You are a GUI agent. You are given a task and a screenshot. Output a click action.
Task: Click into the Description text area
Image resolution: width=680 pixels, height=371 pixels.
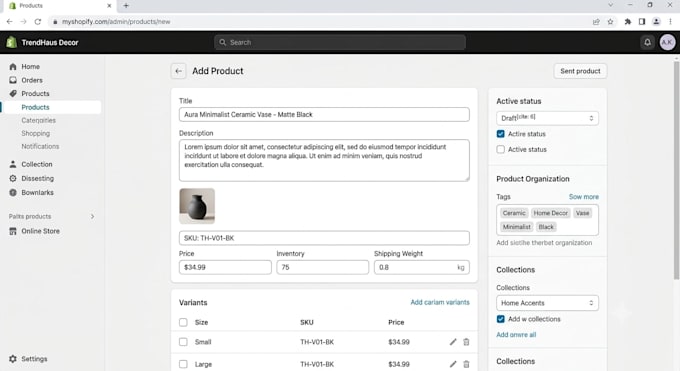[x=324, y=160]
